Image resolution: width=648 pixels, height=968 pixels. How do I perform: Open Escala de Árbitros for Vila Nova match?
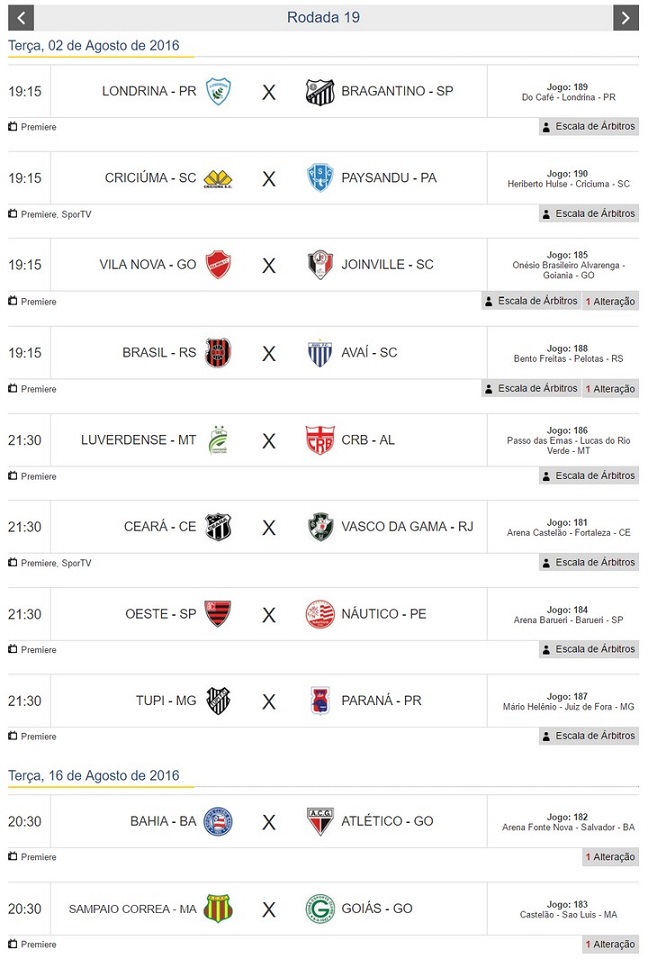tap(531, 301)
